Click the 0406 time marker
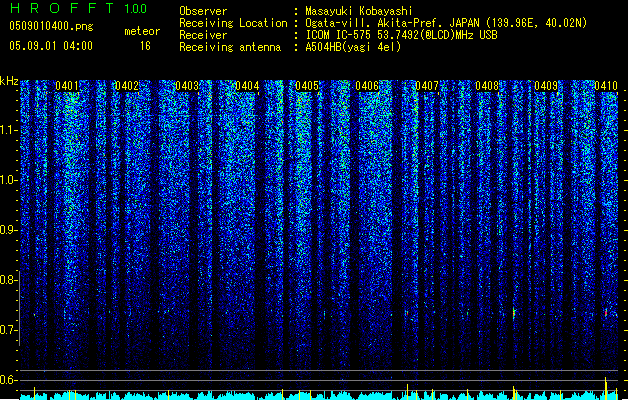629x400 pixels. click(x=367, y=86)
